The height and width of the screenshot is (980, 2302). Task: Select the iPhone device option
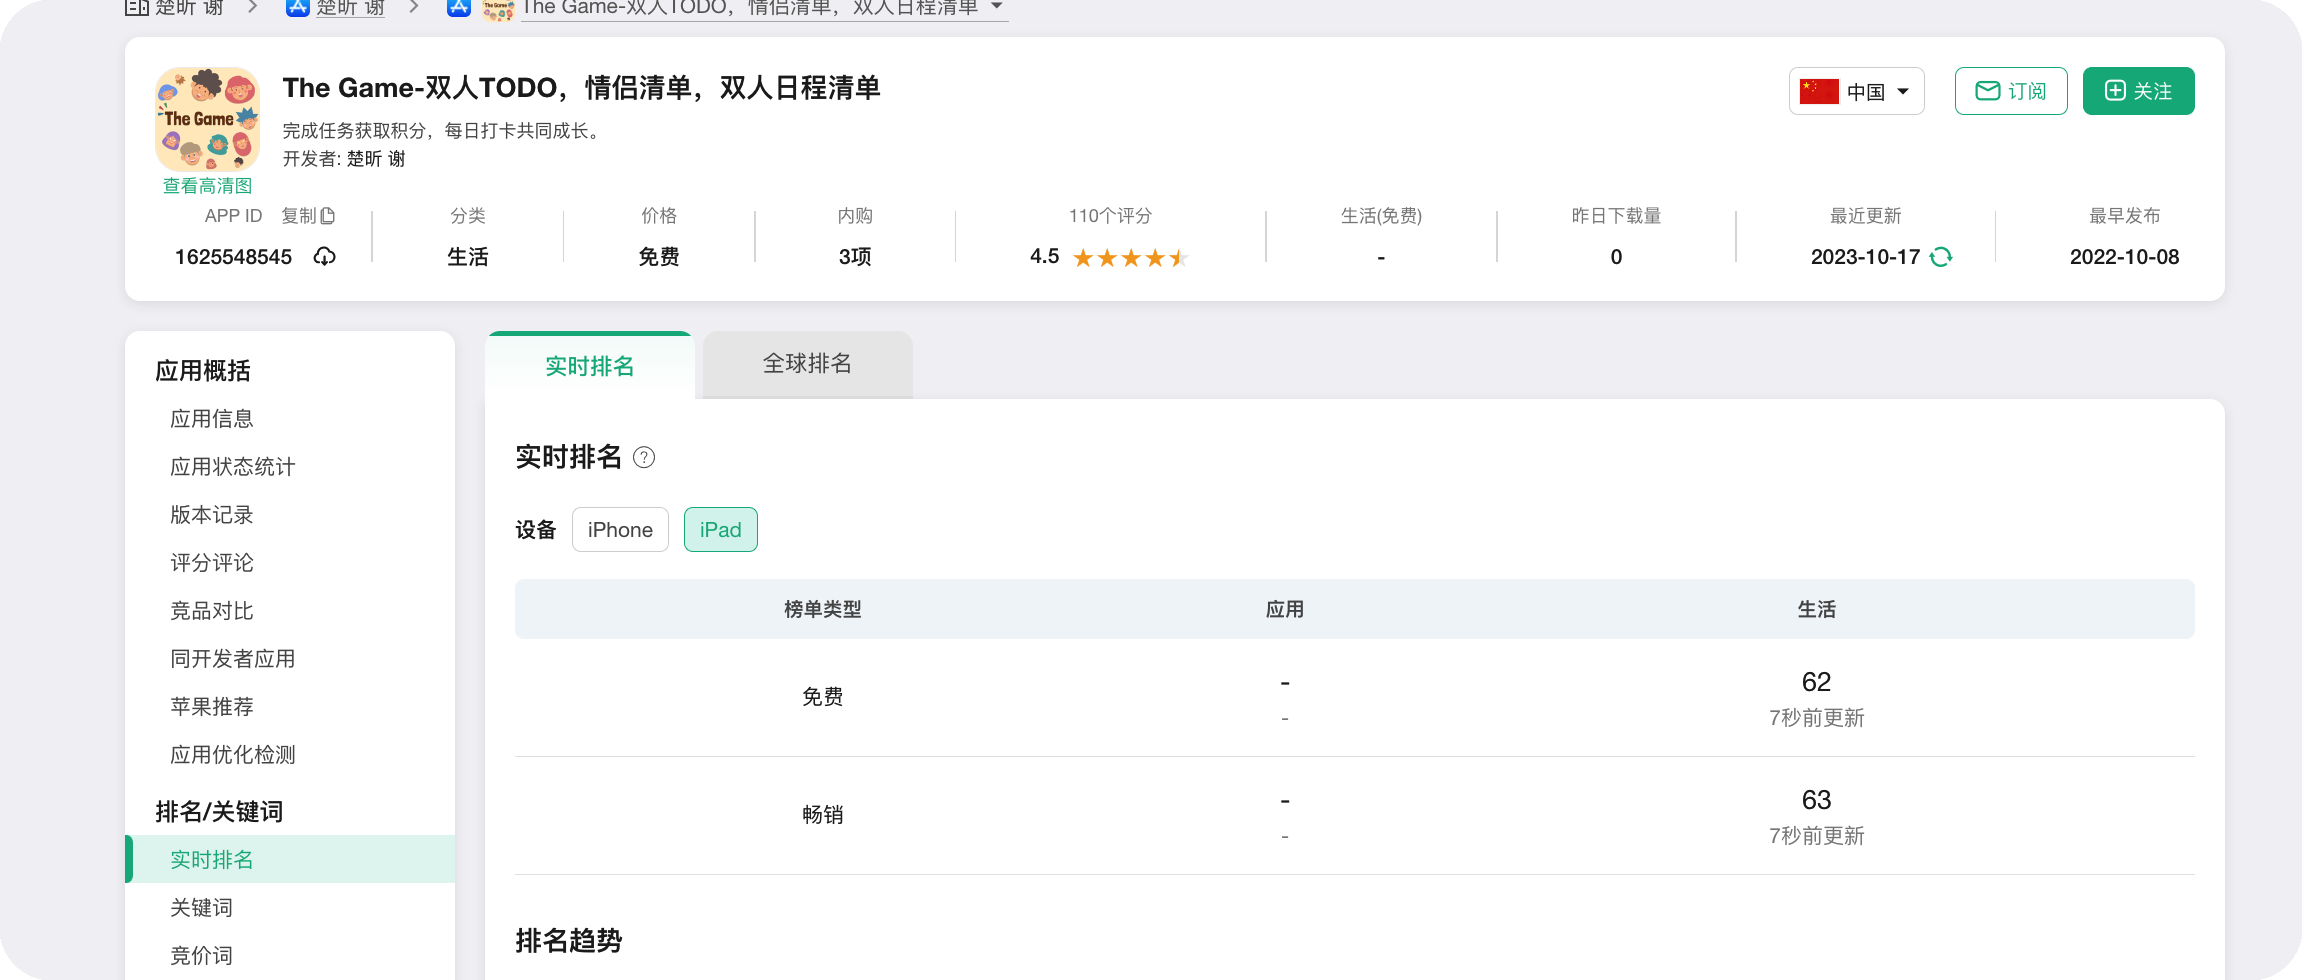pos(620,530)
